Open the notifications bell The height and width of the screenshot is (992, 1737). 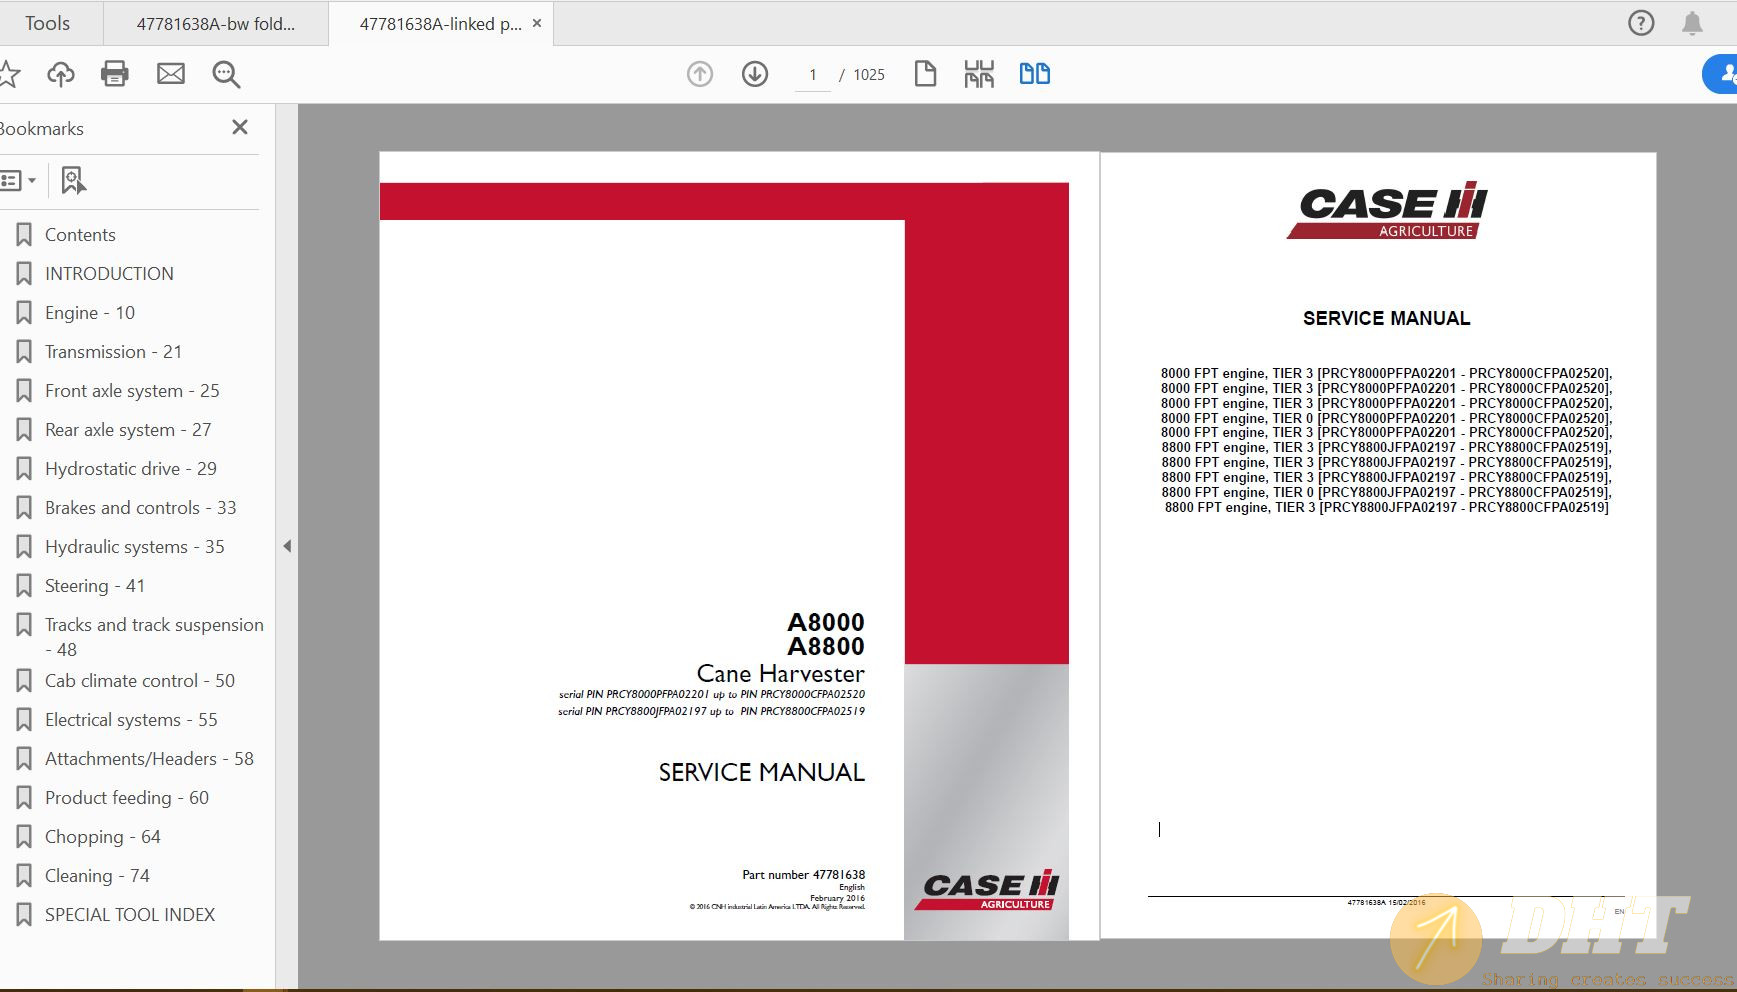click(1693, 22)
